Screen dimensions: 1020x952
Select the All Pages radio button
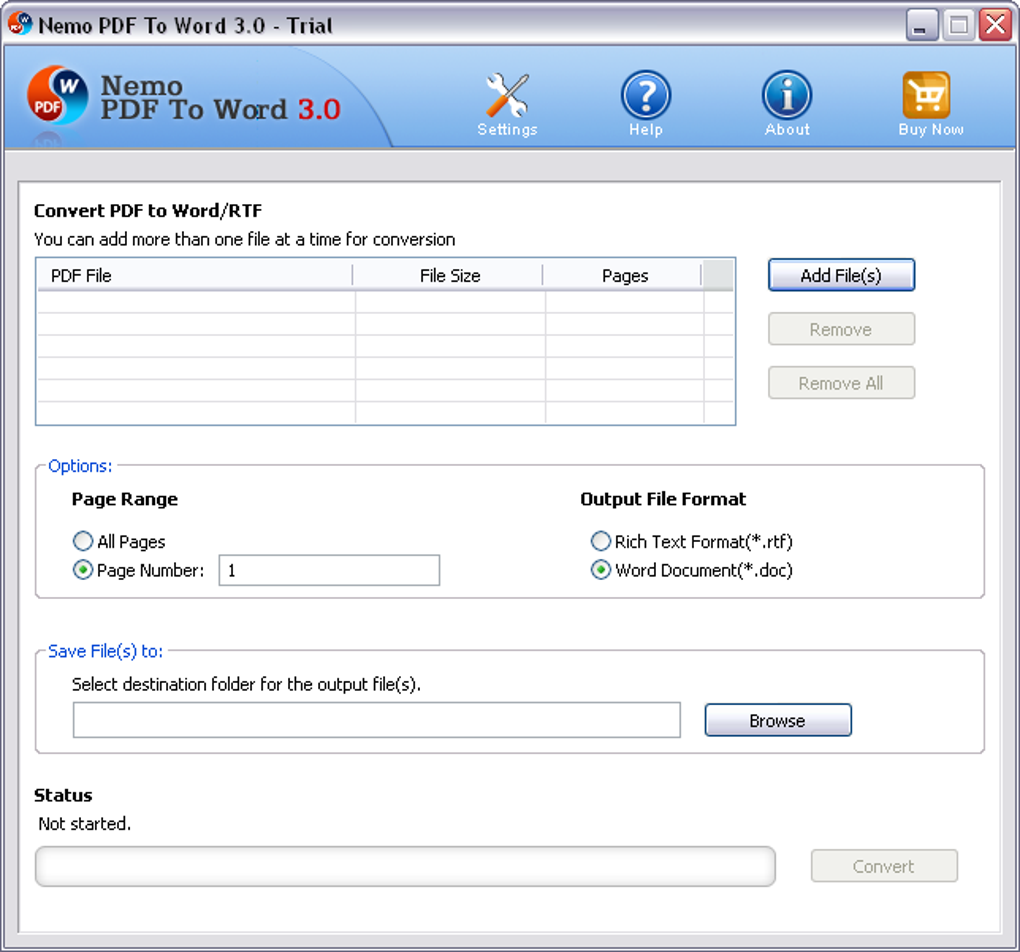(x=83, y=541)
